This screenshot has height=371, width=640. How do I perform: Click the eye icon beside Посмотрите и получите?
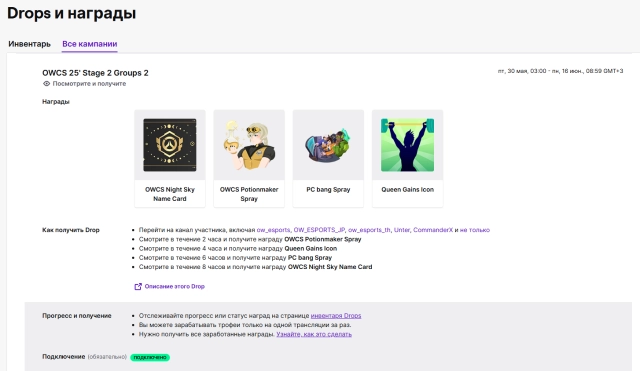tap(47, 84)
